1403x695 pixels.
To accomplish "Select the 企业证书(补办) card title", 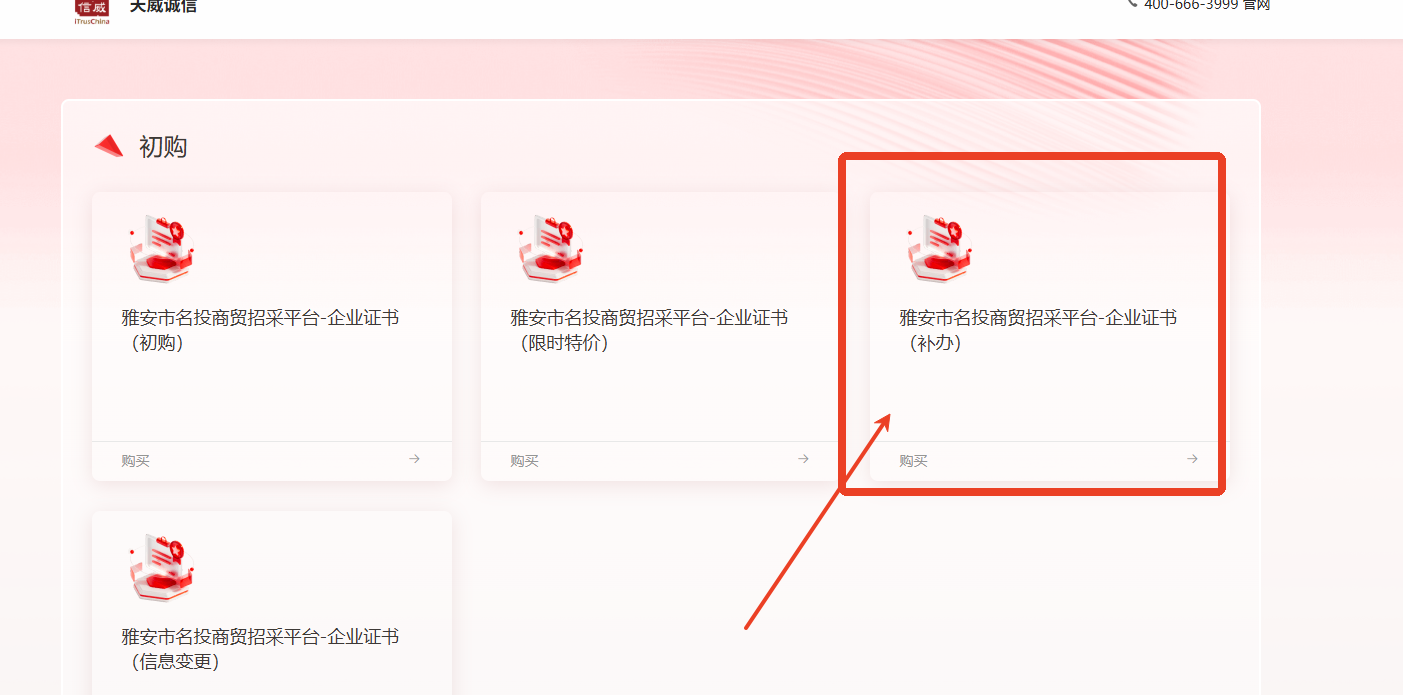I will pos(1038,330).
